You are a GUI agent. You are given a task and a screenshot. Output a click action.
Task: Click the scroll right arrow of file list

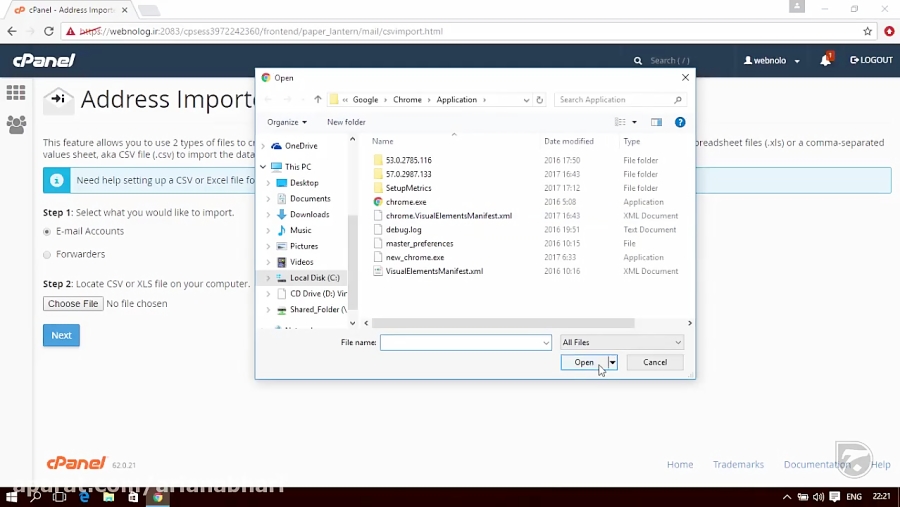click(689, 323)
